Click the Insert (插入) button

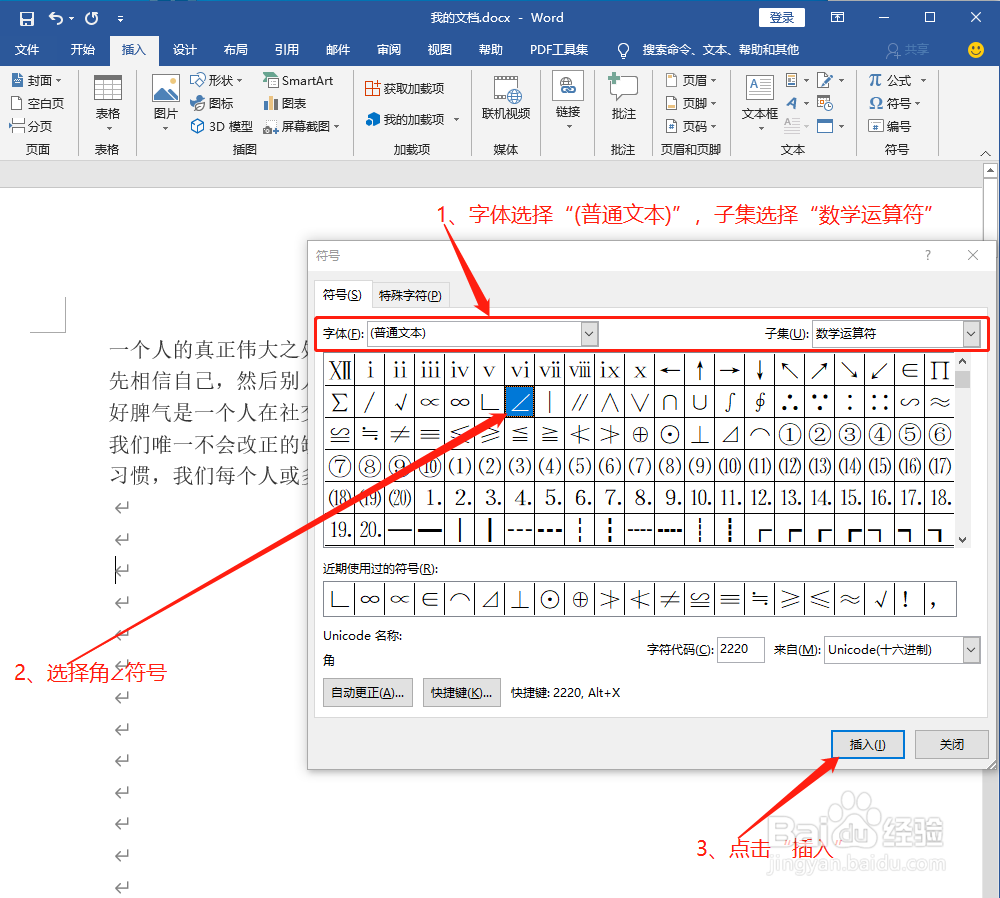pos(867,744)
